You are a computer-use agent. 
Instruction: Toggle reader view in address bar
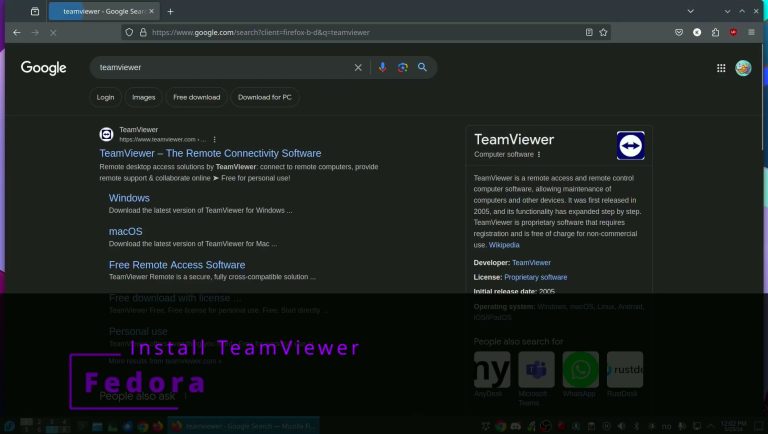point(589,32)
